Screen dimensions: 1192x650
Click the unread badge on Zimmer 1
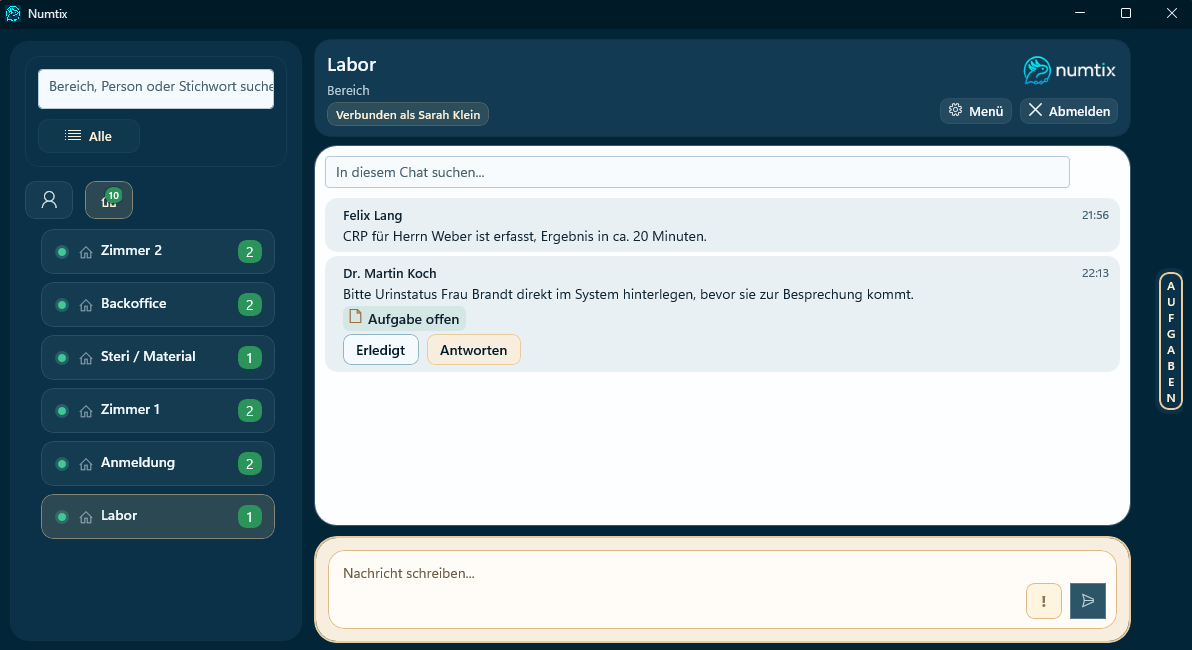[249, 411]
